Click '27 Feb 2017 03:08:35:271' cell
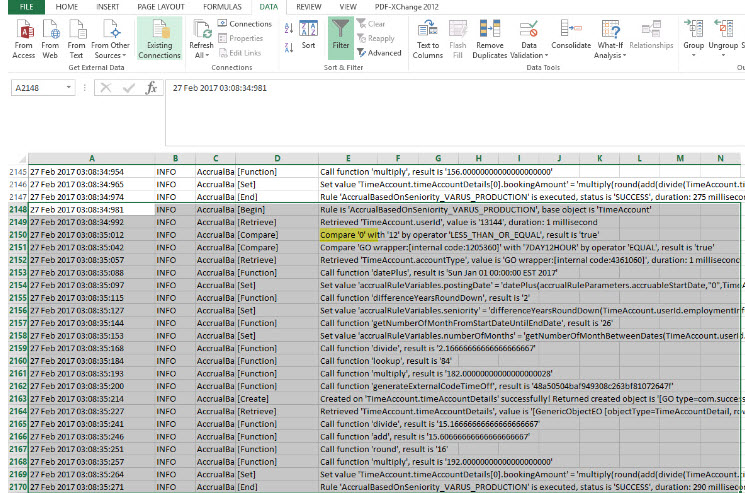This screenshot has height=493, width=745. pyautogui.click(x=92, y=487)
